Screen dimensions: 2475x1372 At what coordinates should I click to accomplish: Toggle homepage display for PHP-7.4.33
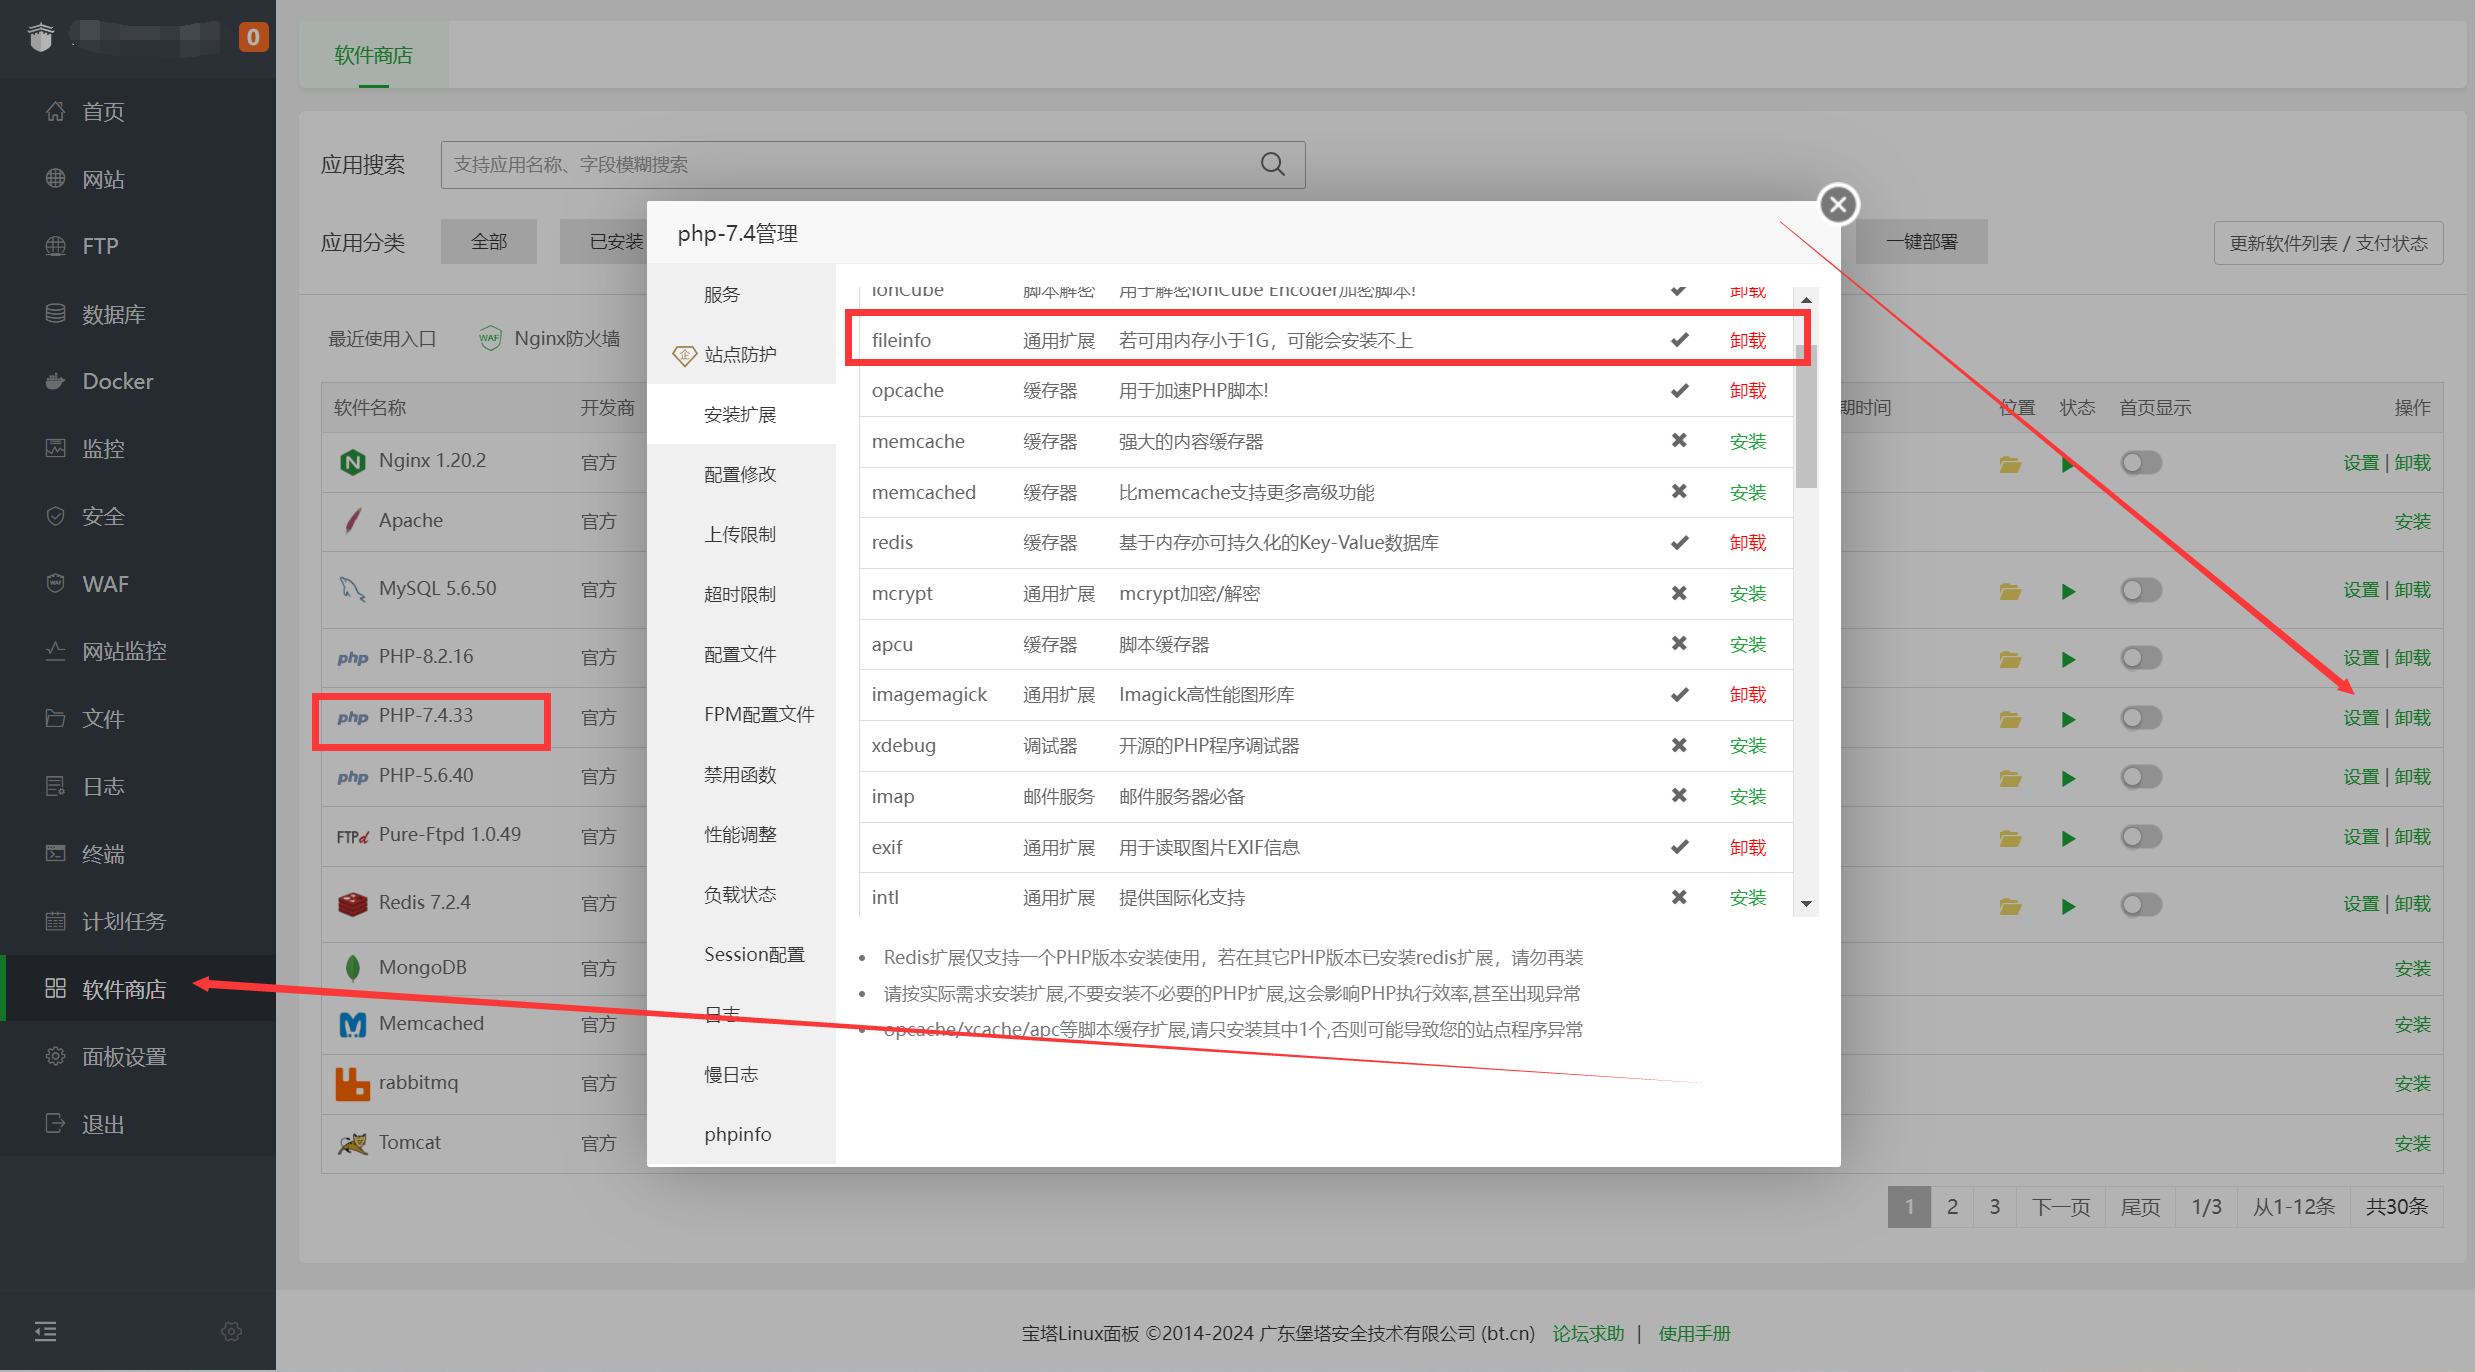pyautogui.click(x=2141, y=718)
